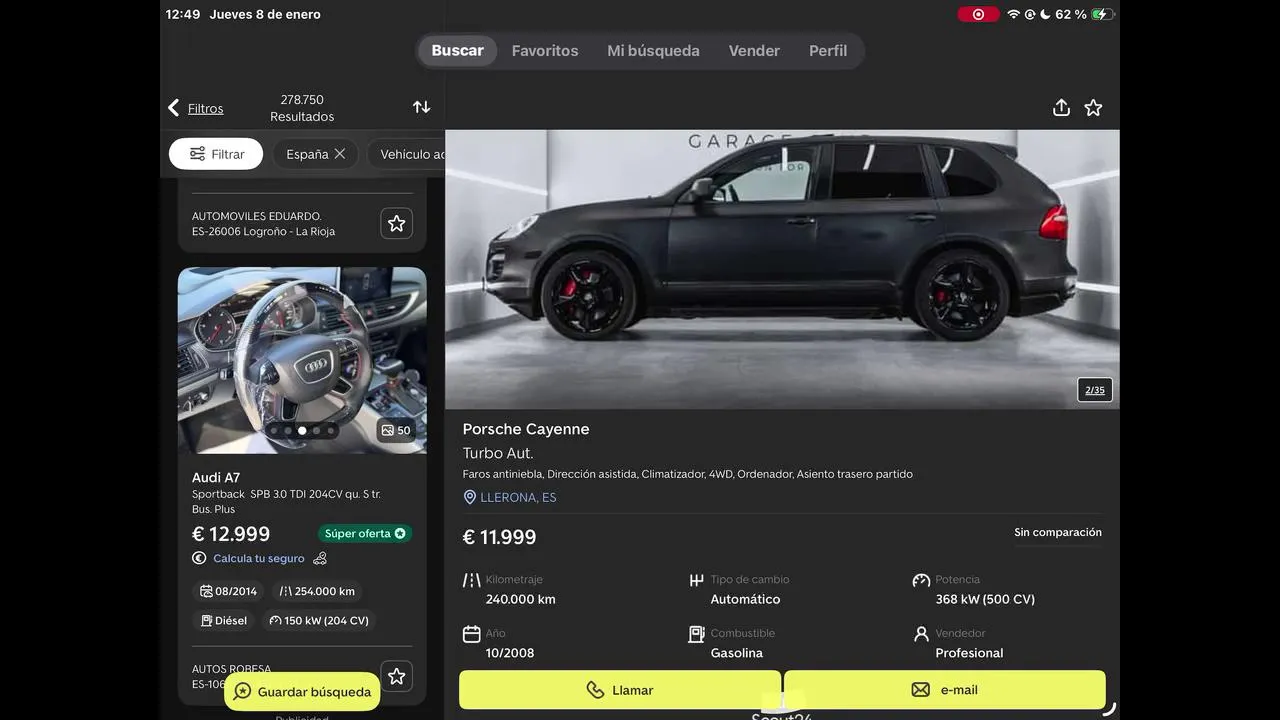Go back to Filtros
The image size is (1280, 720).
click(205, 108)
